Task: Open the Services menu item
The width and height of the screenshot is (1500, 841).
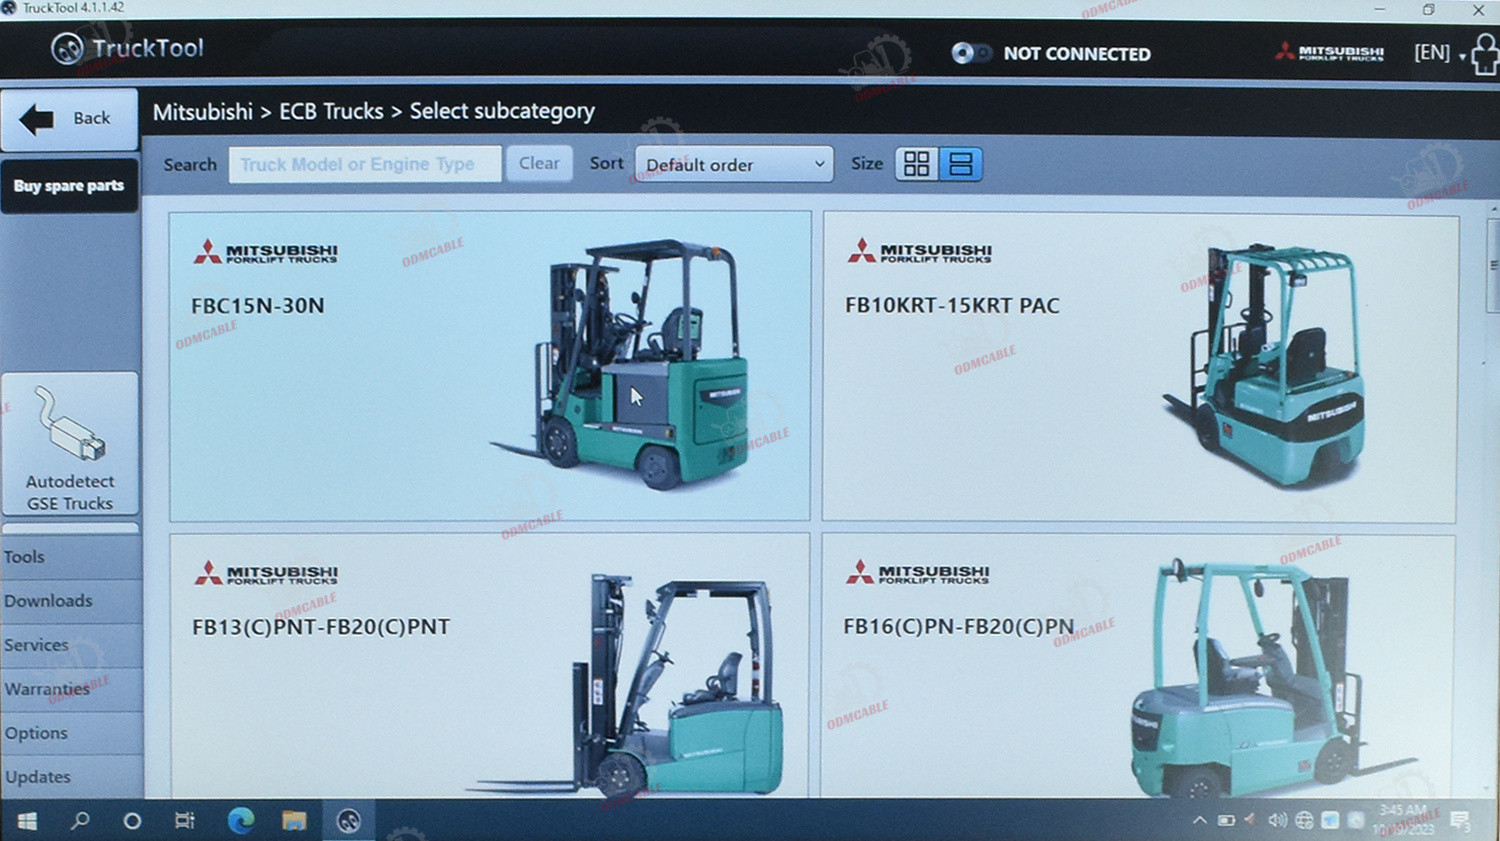Action: [x=71, y=645]
